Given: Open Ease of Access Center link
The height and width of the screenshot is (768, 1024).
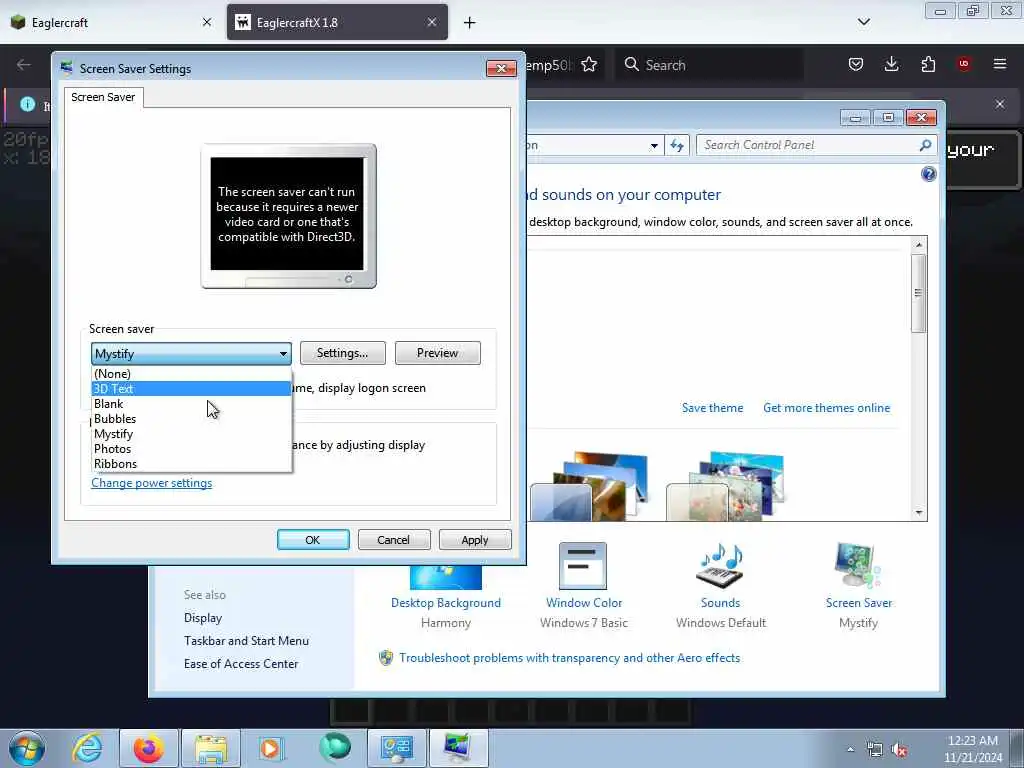Looking at the screenshot, I should point(241,664).
